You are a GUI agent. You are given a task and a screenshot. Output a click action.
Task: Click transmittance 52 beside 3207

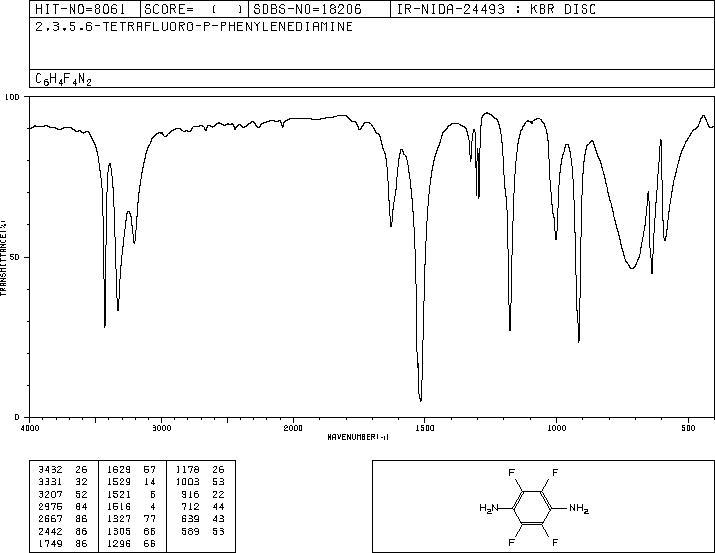click(x=81, y=494)
